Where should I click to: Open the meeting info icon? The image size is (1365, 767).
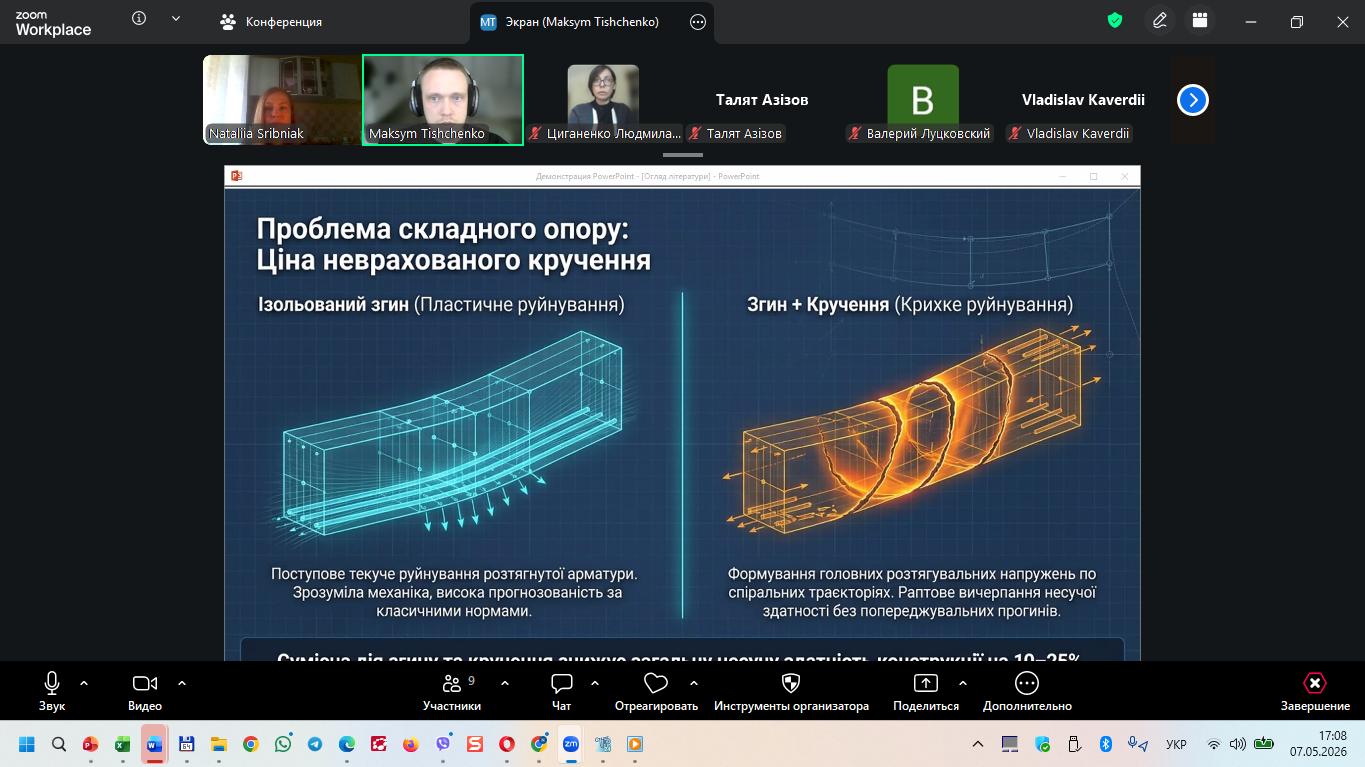pyautogui.click(x=139, y=18)
